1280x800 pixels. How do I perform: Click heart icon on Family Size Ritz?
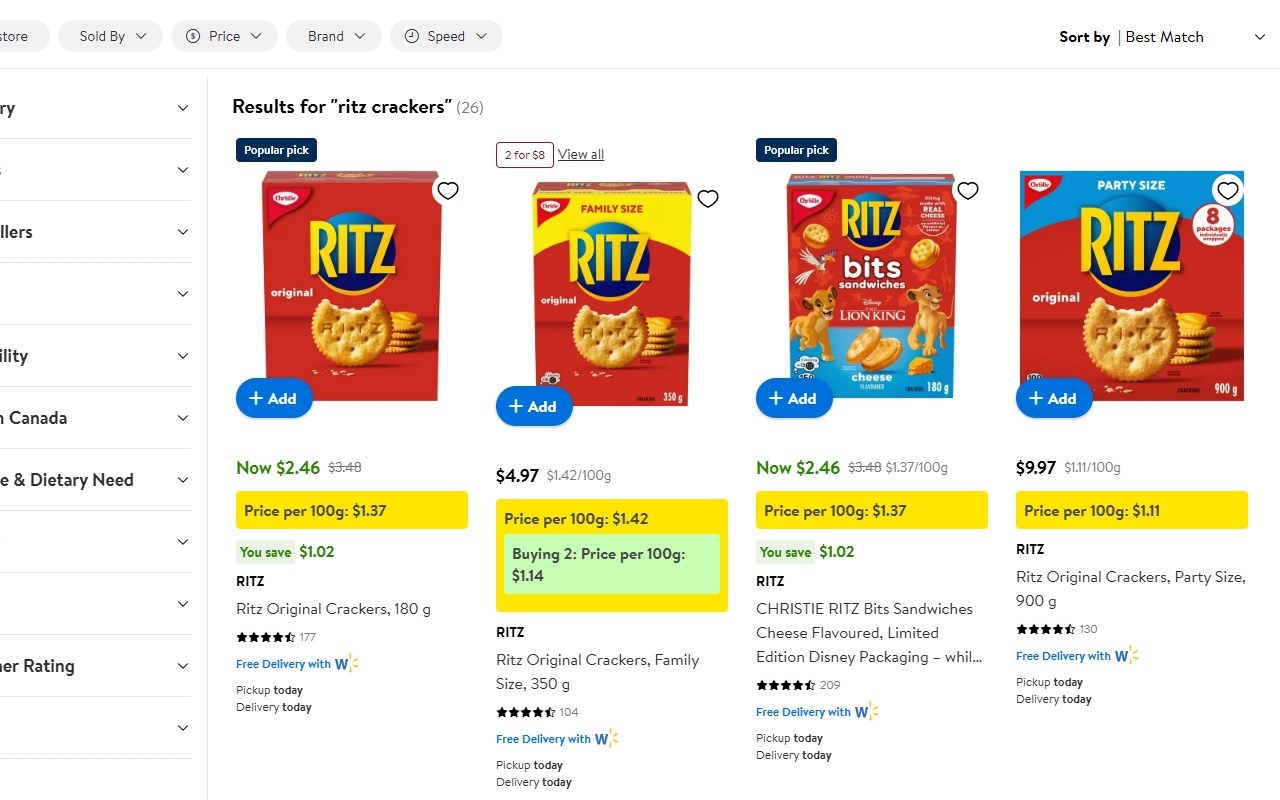coord(708,199)
